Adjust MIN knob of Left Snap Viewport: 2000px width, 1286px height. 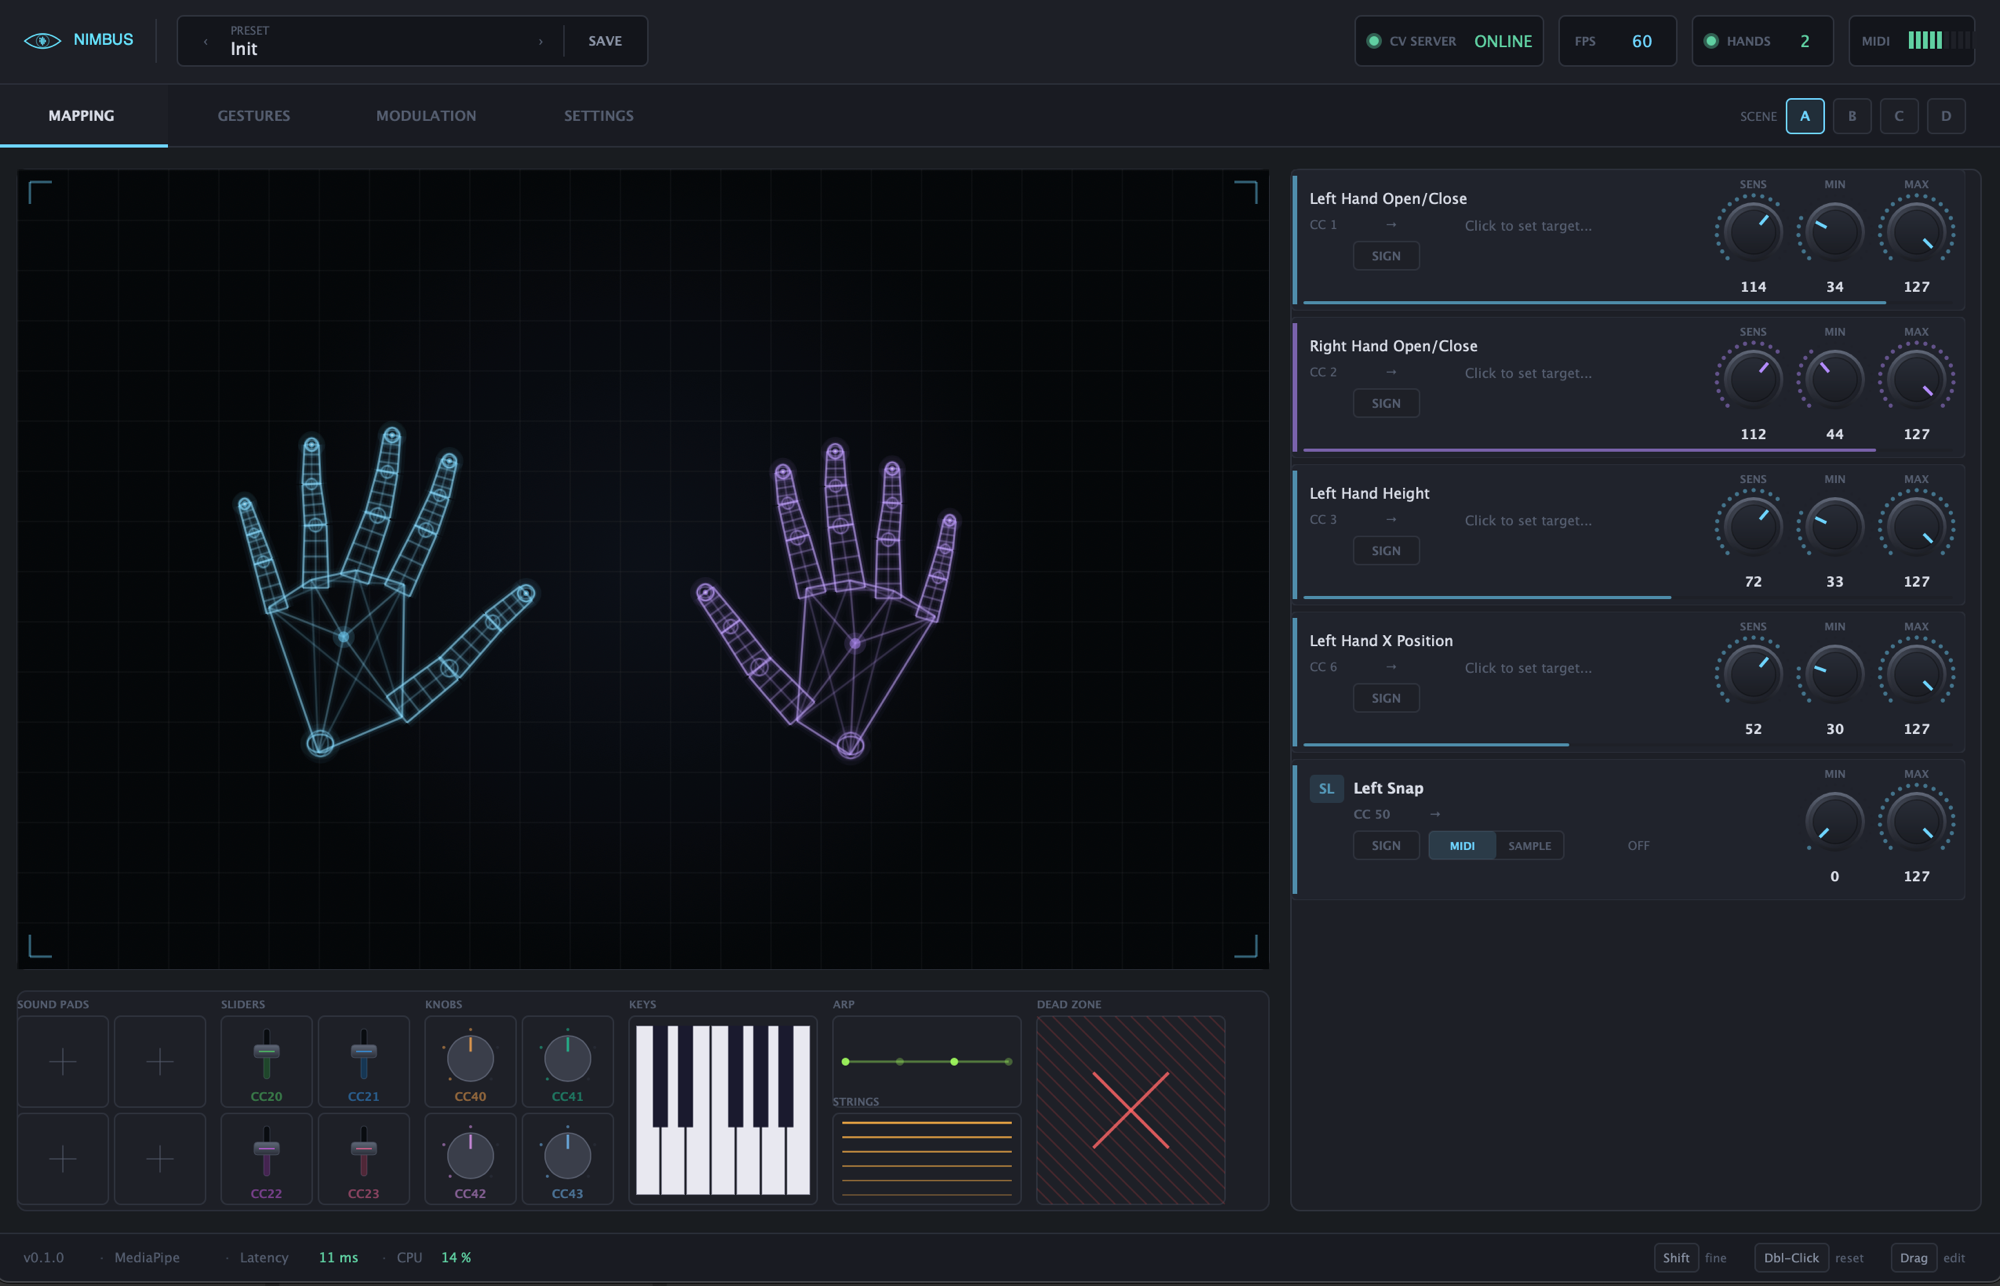pyautogui.click(x=1834, y=822)
